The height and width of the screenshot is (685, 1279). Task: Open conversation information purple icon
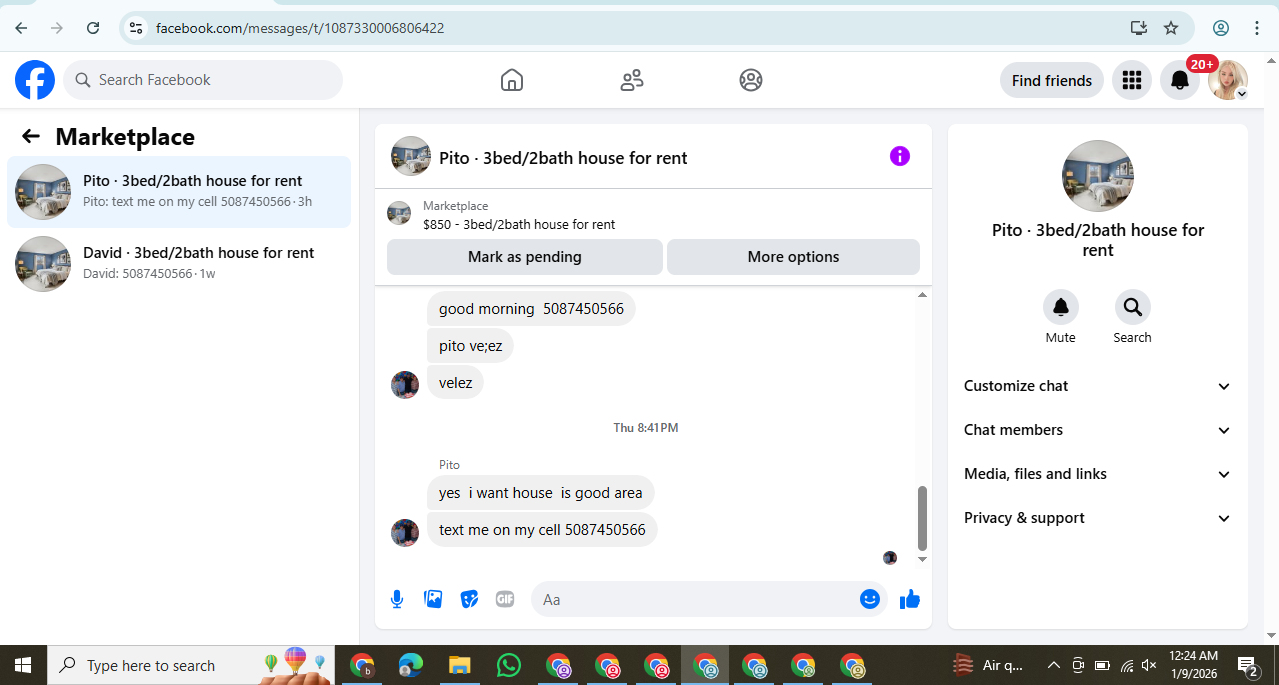pyautogui.click(x=900, y=156)
